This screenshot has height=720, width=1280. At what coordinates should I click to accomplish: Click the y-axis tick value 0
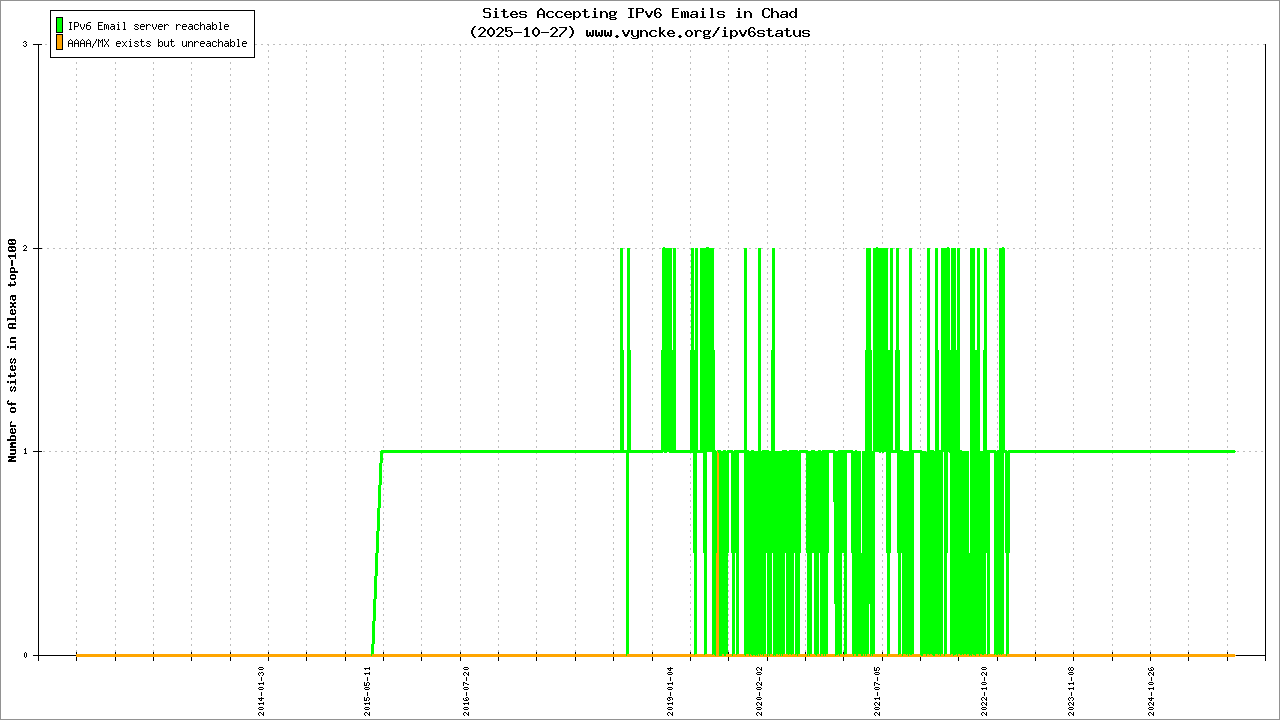pyautogui.click(x=37, y=656)
